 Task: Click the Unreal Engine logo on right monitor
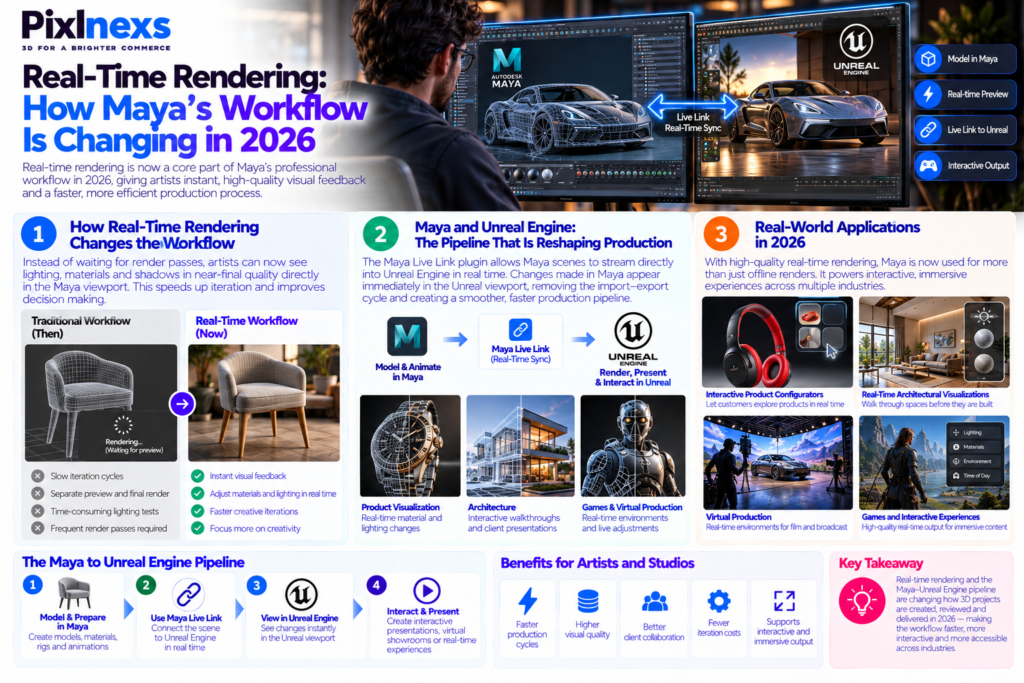coord(856,50)
